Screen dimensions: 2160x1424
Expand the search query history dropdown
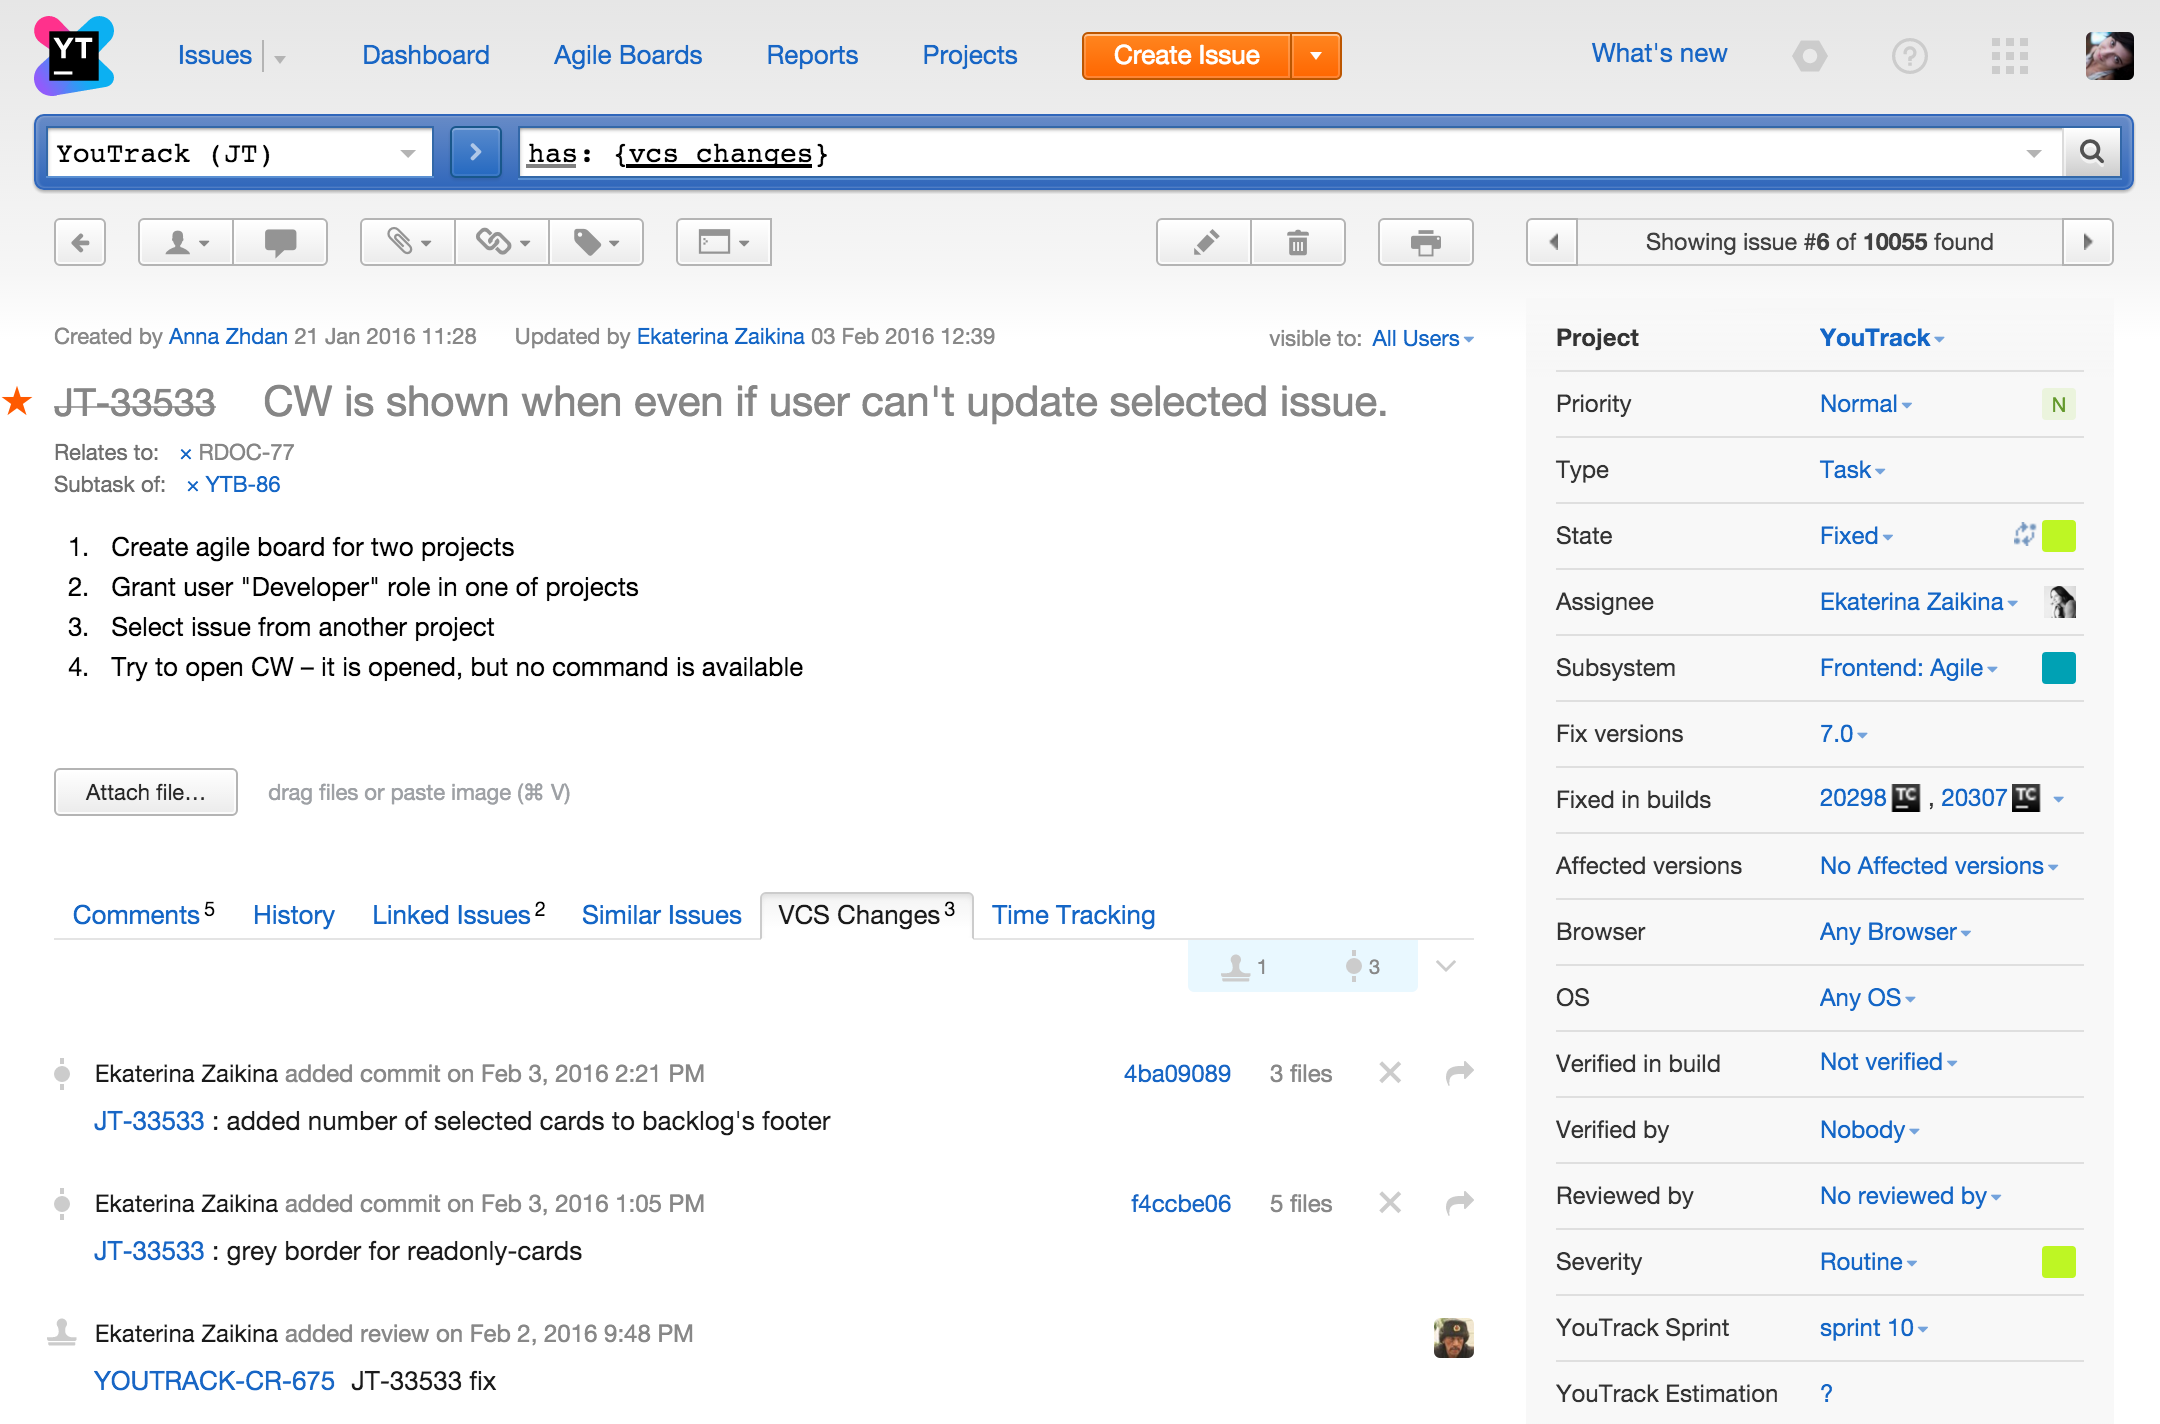[x=2033, y=153]
